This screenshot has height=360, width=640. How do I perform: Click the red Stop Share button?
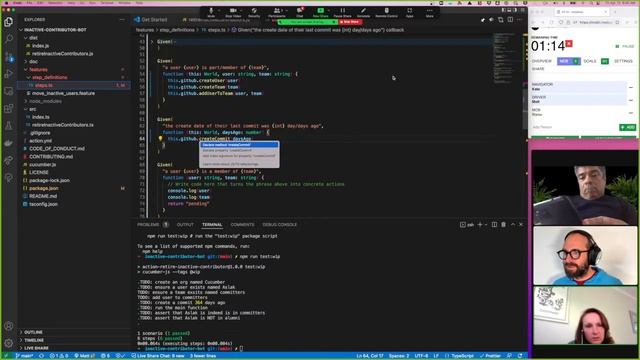click(x=350, y=22)
